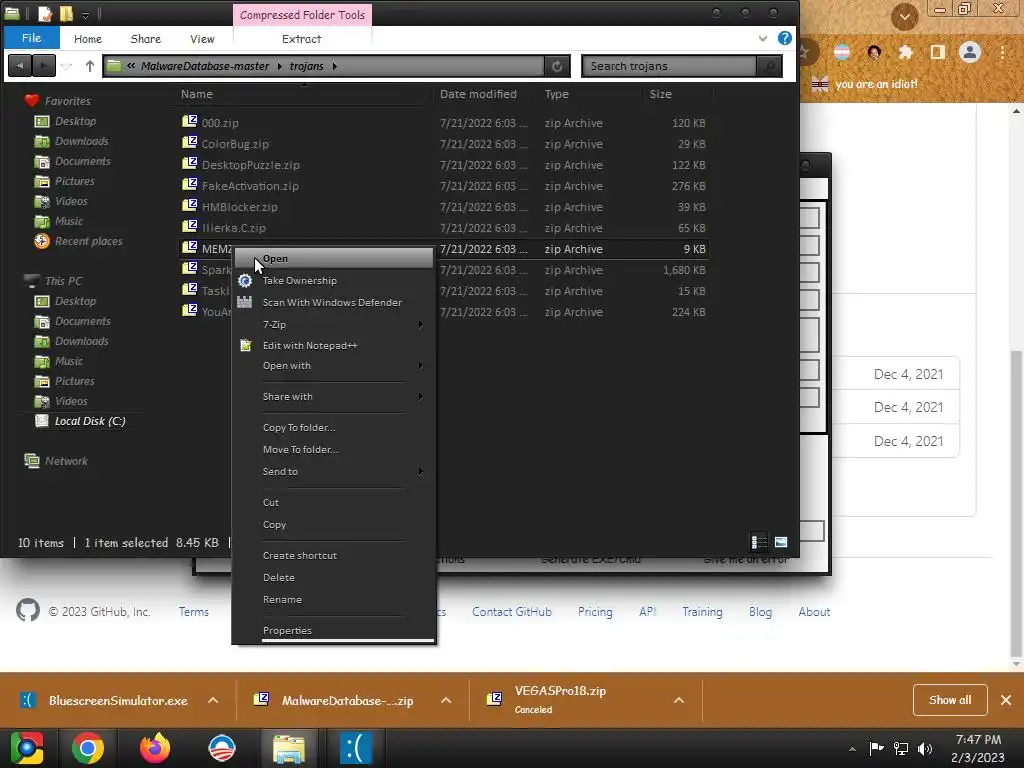Screen dimensions: 1024x768
Task: Click the Search trojans input field
Action: coord(669,66)
